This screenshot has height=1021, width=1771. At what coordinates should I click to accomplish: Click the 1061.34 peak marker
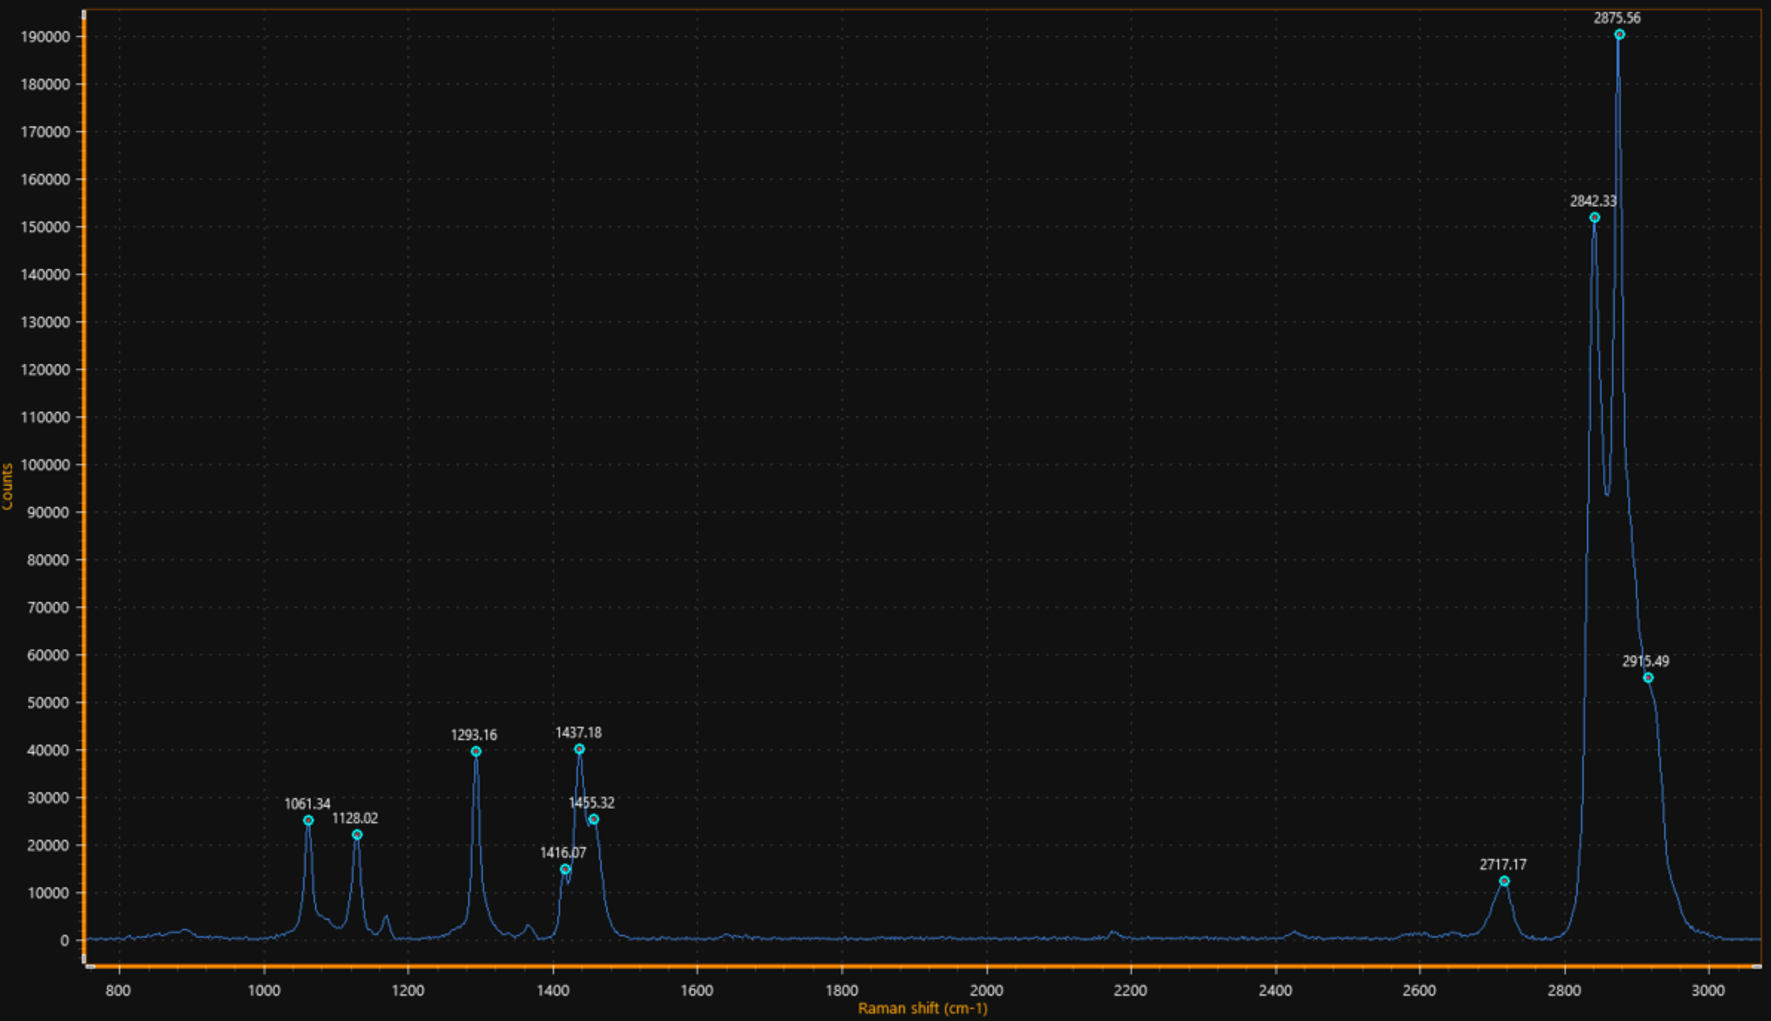tap(308, 820)
